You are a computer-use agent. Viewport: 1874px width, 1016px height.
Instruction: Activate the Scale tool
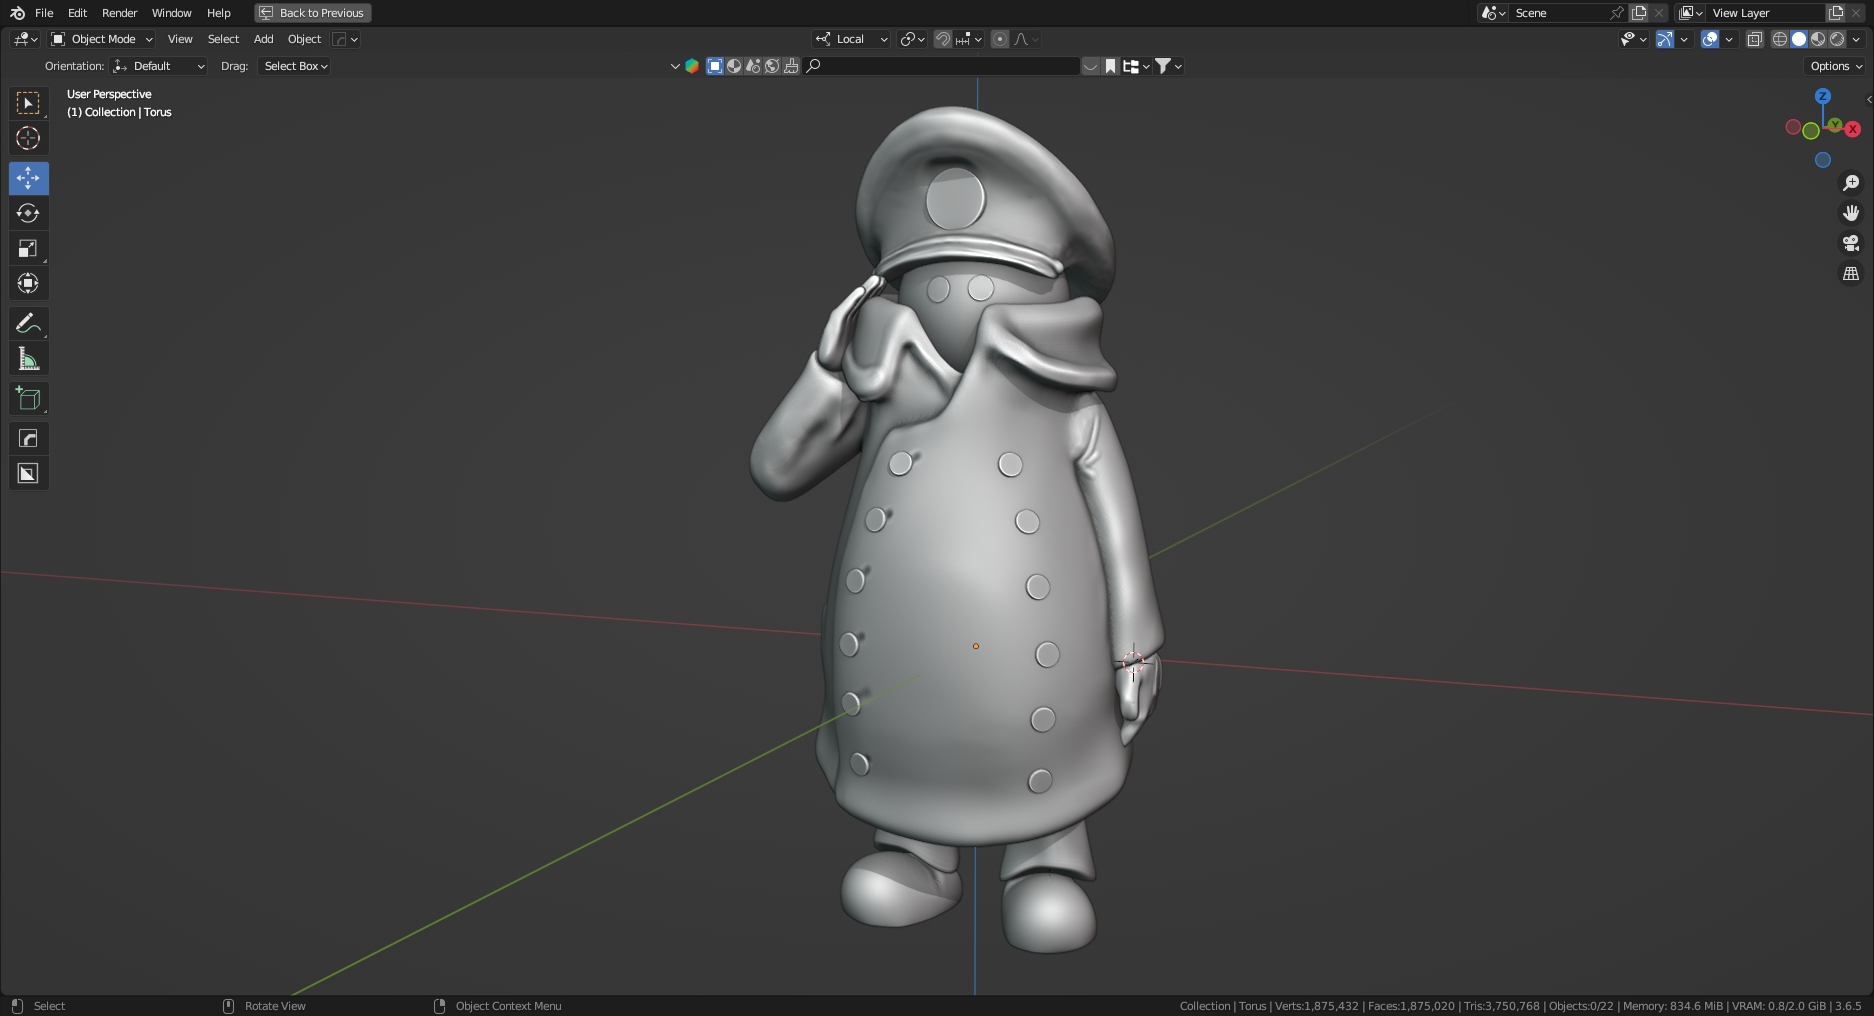coord(28,248)
